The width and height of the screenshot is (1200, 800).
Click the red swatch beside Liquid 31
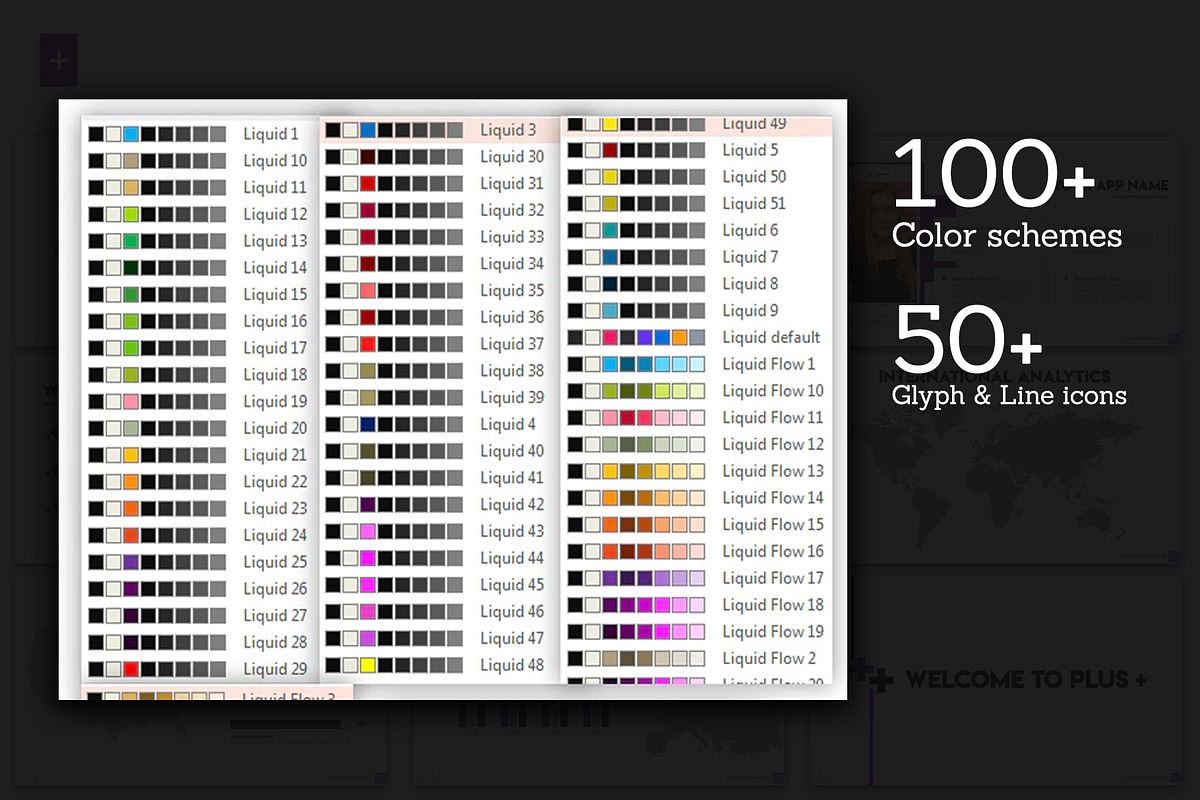[367, 184]
